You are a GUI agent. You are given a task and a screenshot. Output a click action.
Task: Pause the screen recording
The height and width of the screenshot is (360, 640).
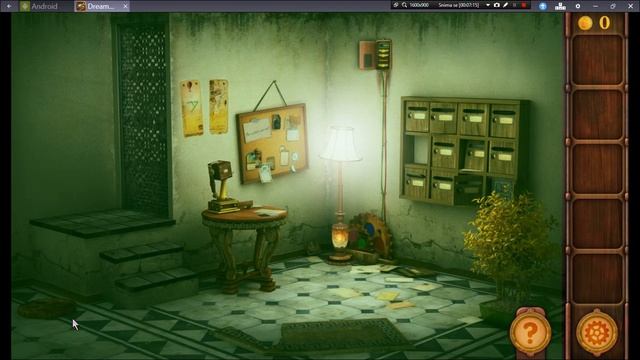pyautogui.click(x=514, y=5)
